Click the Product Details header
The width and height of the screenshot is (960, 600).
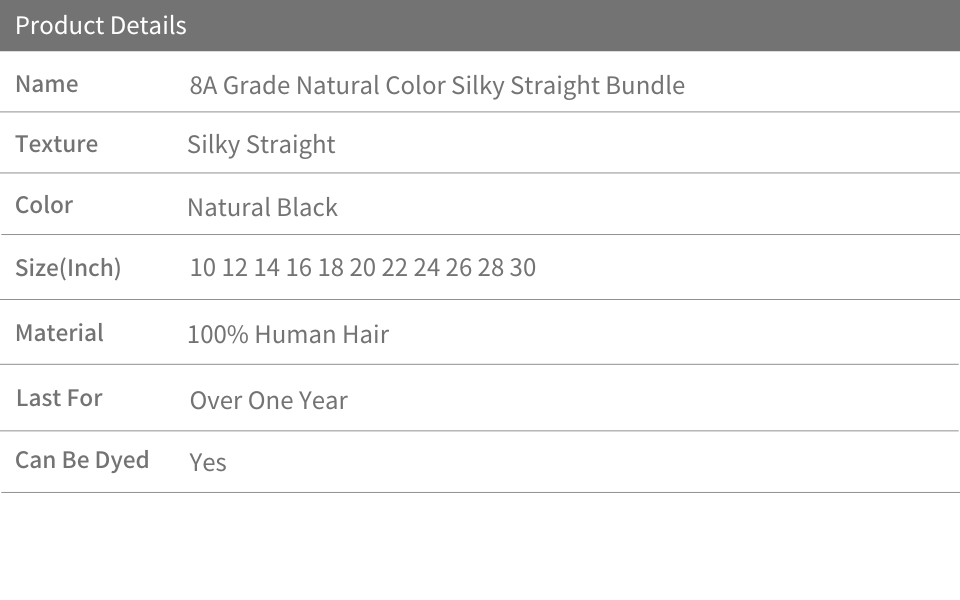click(x=101, y=26)
